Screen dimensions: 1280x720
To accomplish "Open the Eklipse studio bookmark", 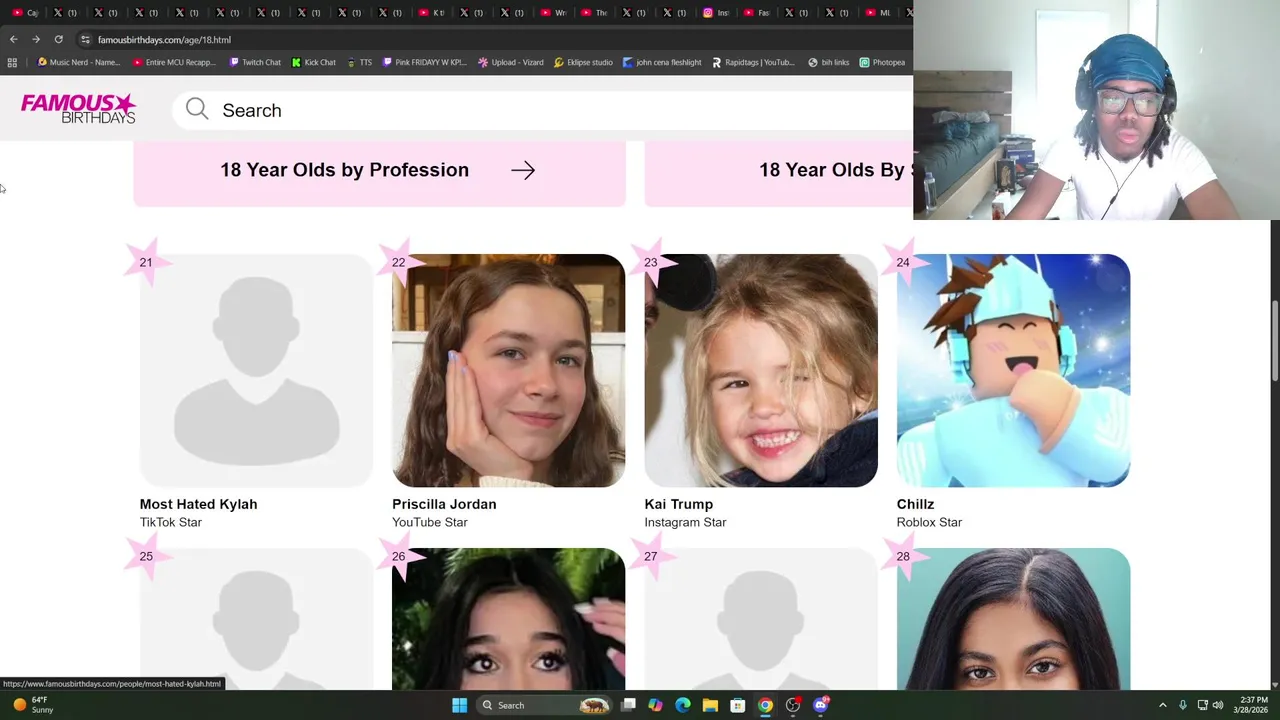I will [x=583, y=62].
